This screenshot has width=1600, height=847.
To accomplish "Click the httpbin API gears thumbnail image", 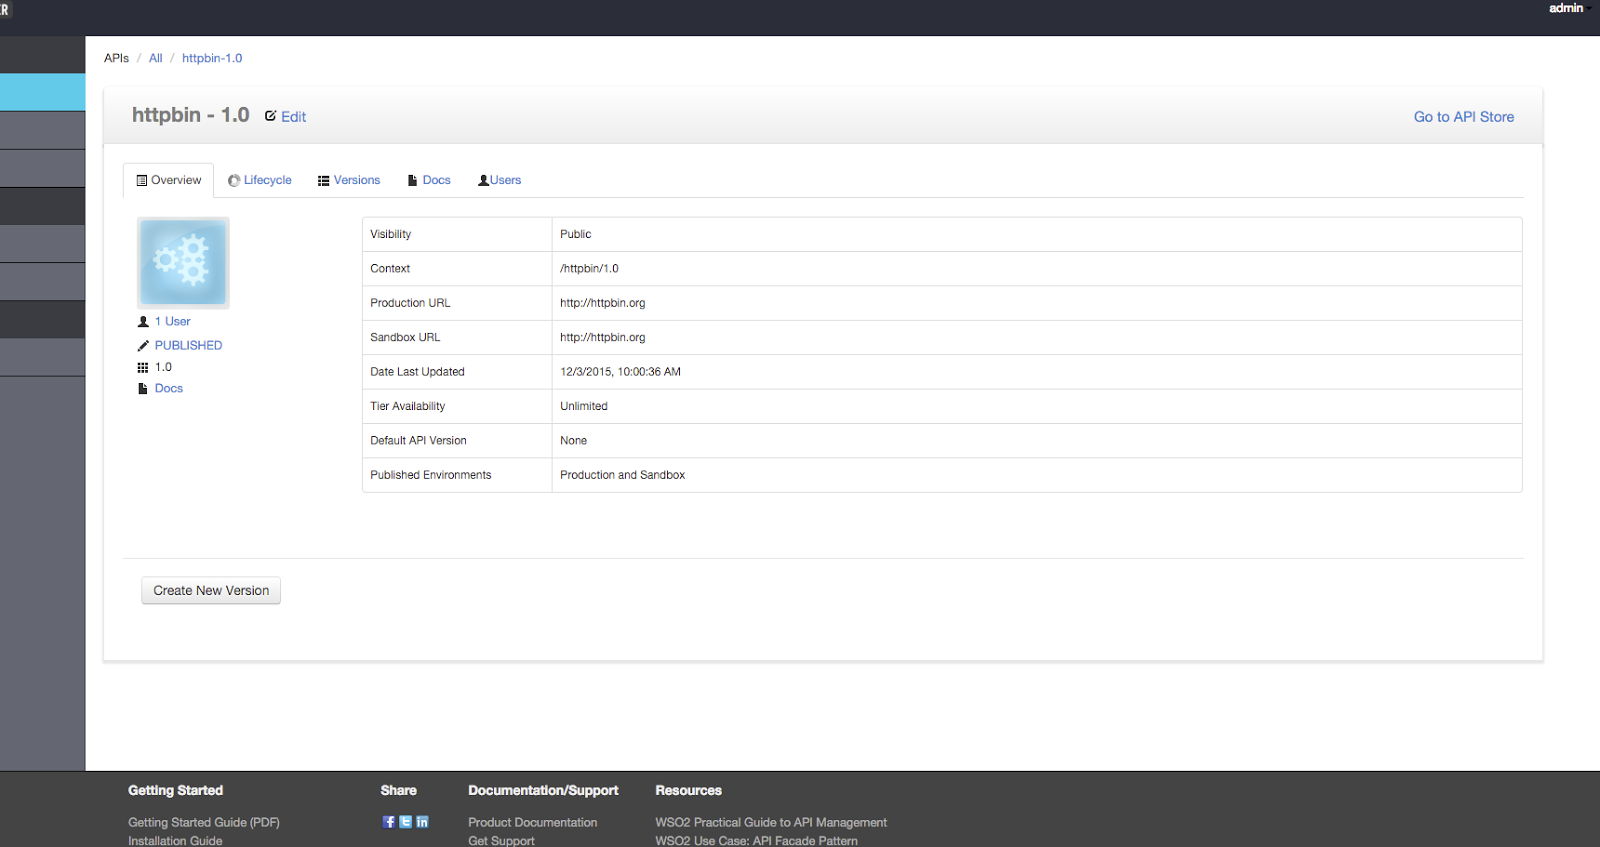I will click(183, 263).
